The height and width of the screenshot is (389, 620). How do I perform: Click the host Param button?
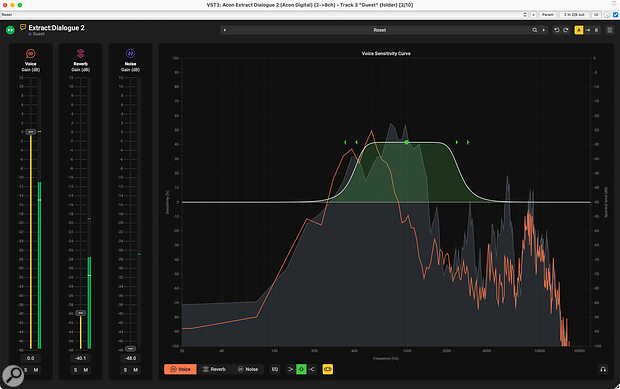point(548,15)
